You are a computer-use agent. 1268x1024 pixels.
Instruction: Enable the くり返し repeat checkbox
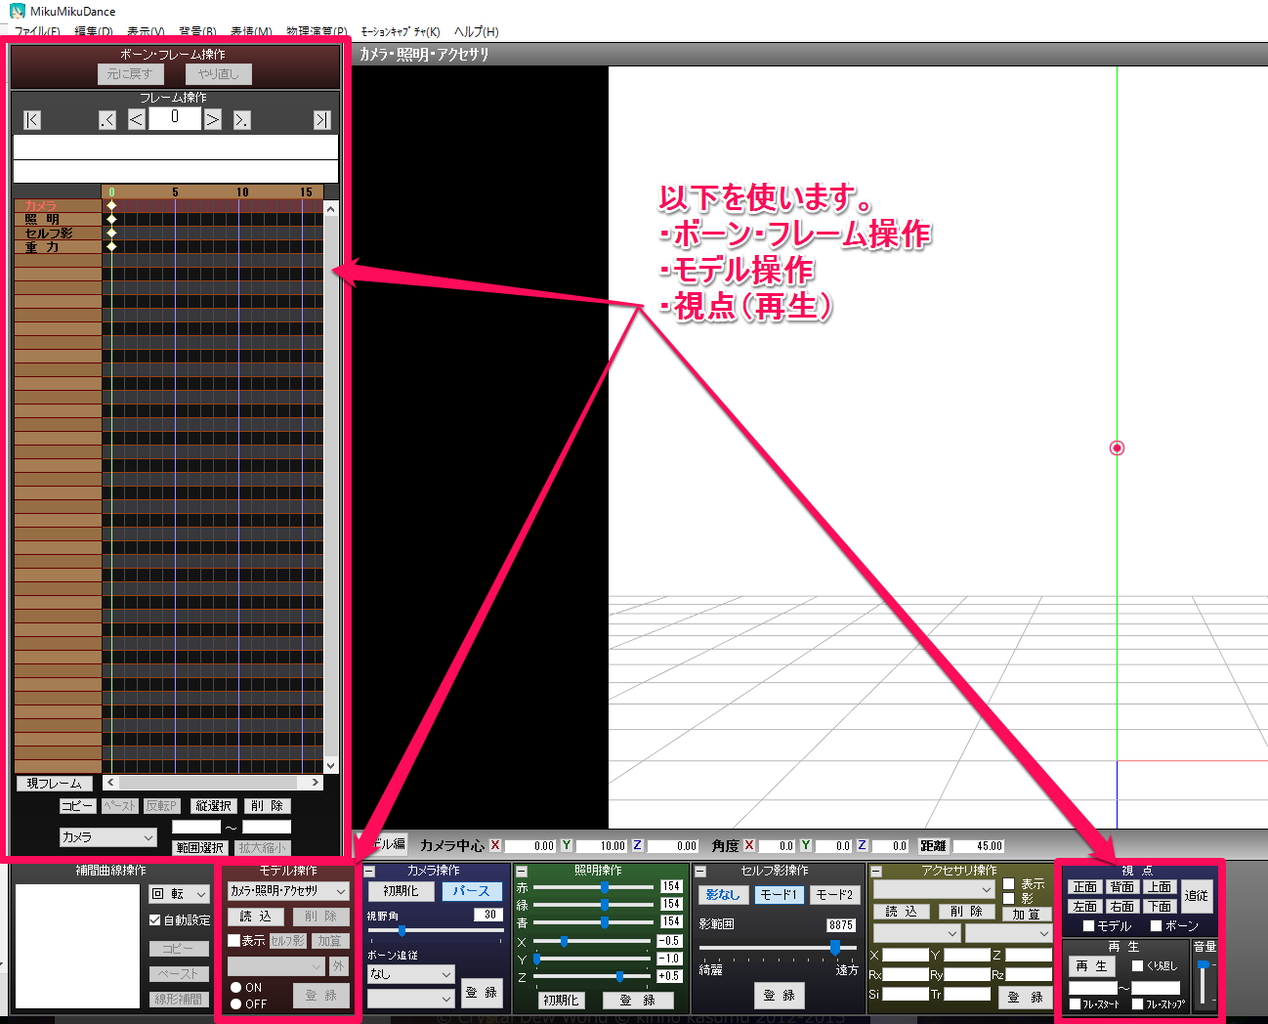tap(1135, 965)
